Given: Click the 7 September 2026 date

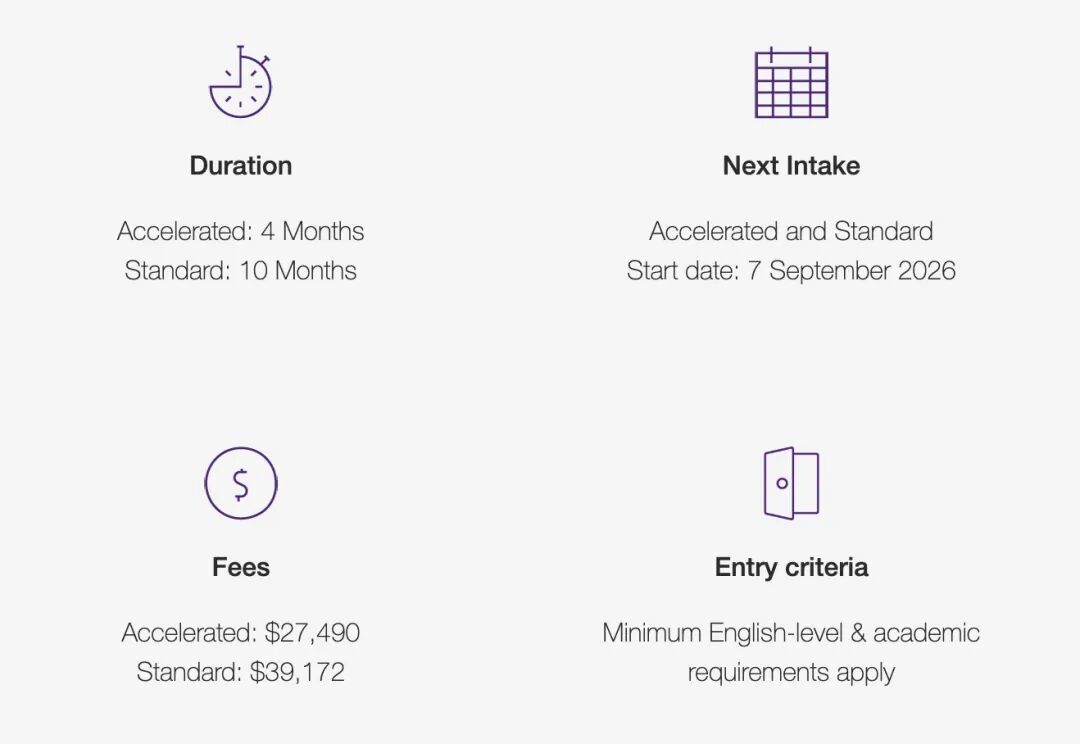Looking at the screenshot, I should [x=852, y=270].
